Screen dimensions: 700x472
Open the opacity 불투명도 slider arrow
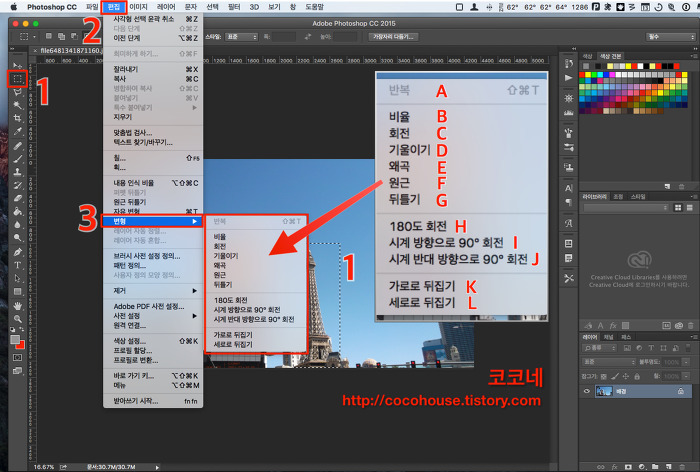tap(686, 362)
